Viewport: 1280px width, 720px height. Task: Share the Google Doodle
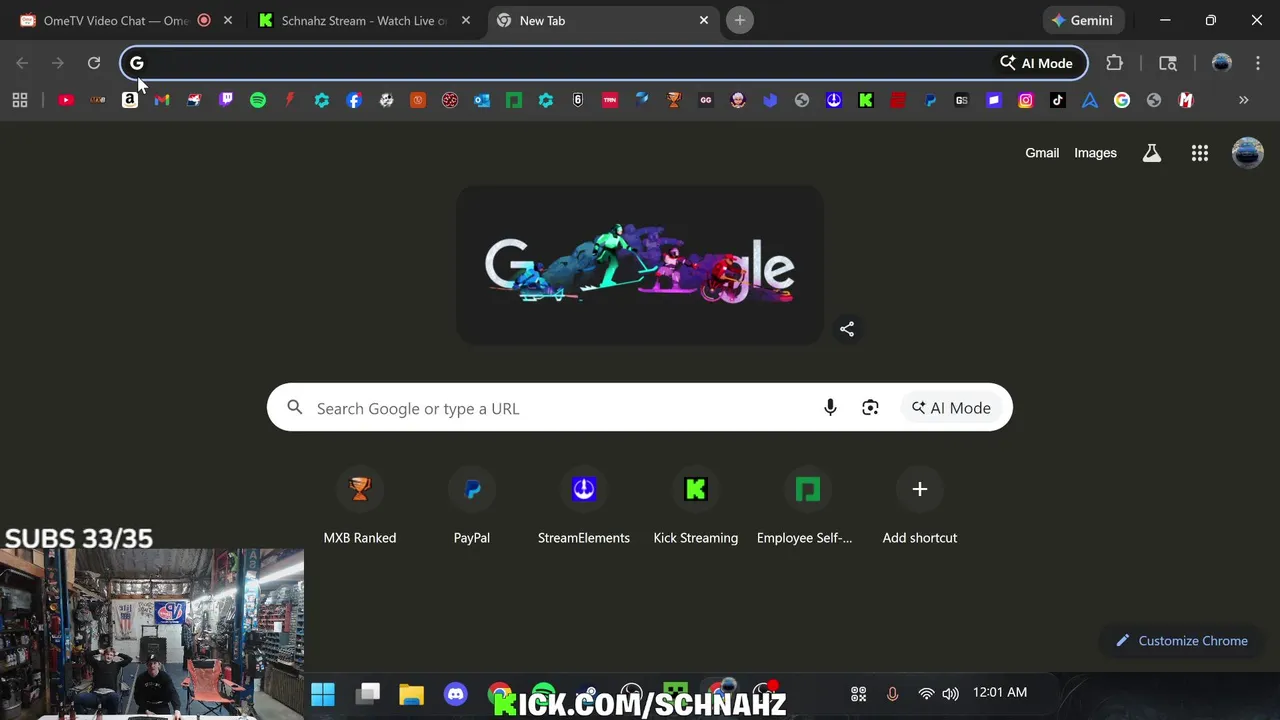click(x=847, y=329)
